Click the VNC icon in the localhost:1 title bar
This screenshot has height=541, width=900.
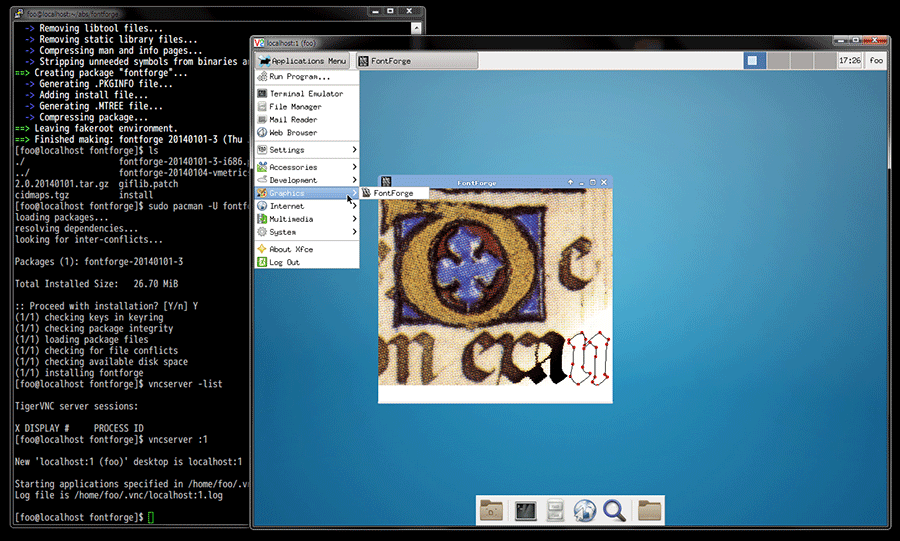coord(259,43)
